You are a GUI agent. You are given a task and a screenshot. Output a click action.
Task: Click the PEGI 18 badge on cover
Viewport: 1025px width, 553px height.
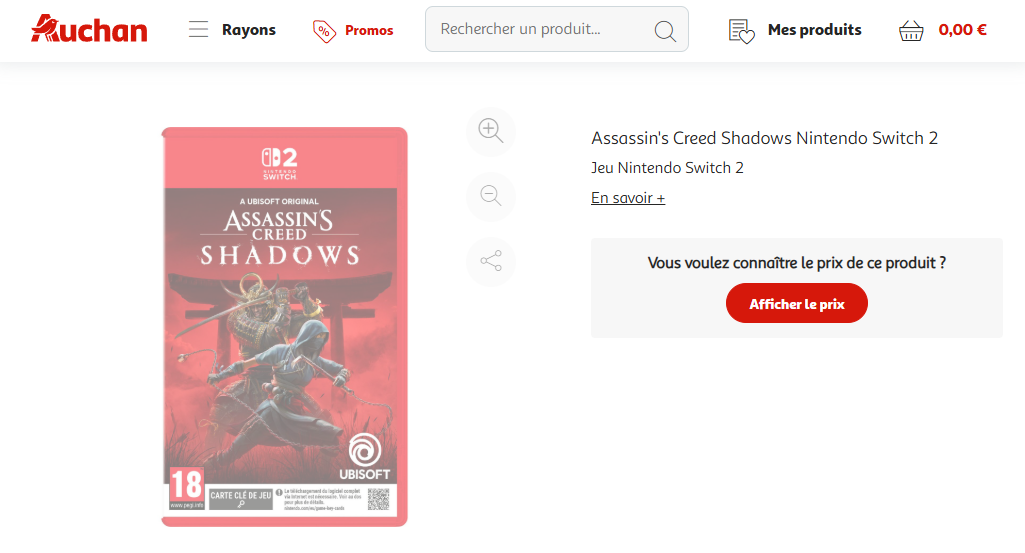186,488
